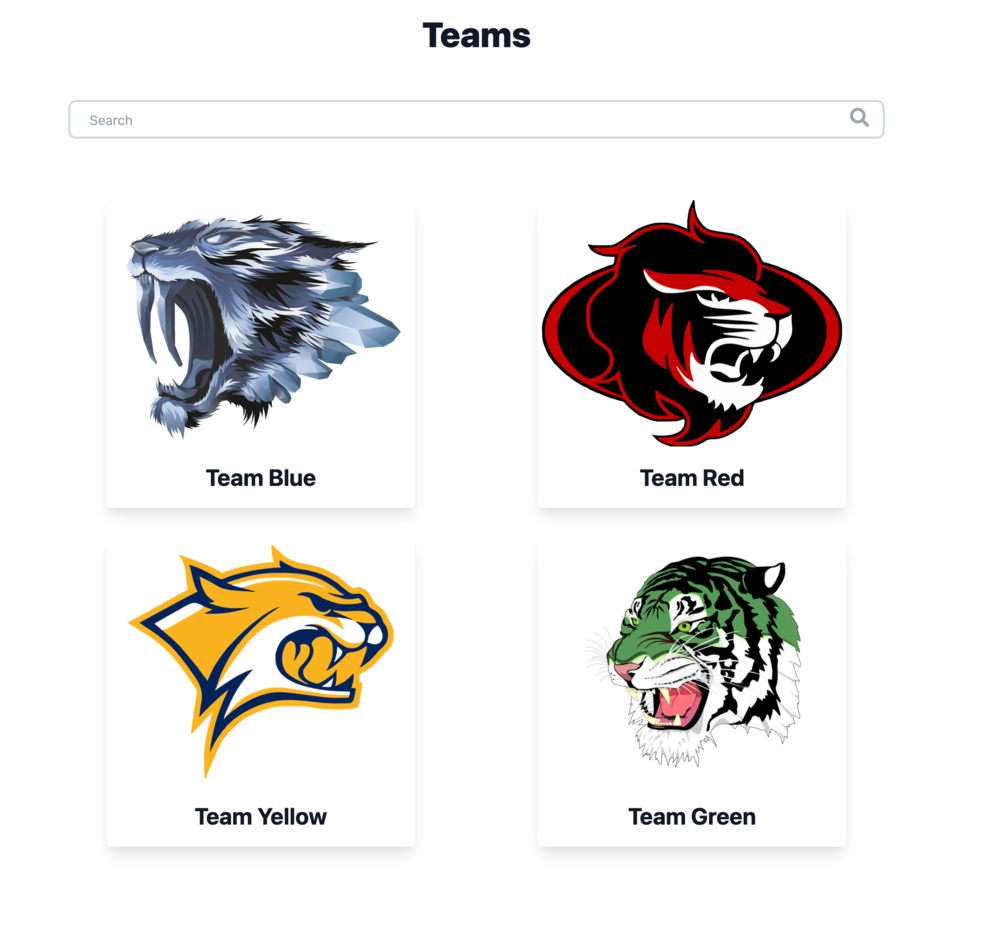Image resolution: width=1005 pixels, height=942 pixels.
Task: Click the word Green in Team Green
Action: tap(724, 817)
